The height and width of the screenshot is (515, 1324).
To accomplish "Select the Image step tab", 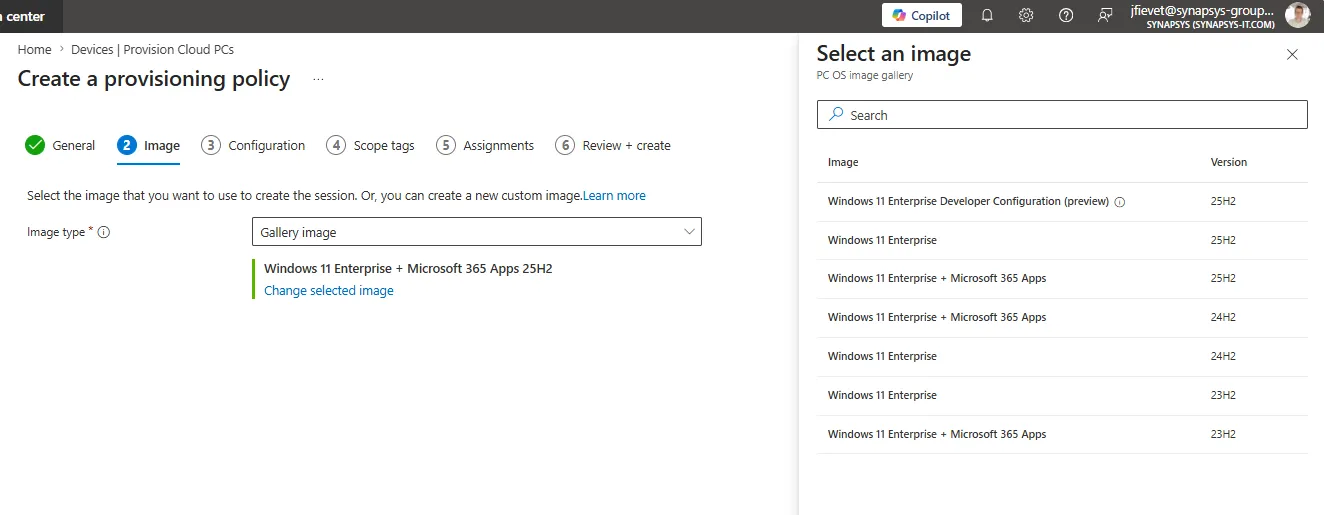I will pos(148,145).
